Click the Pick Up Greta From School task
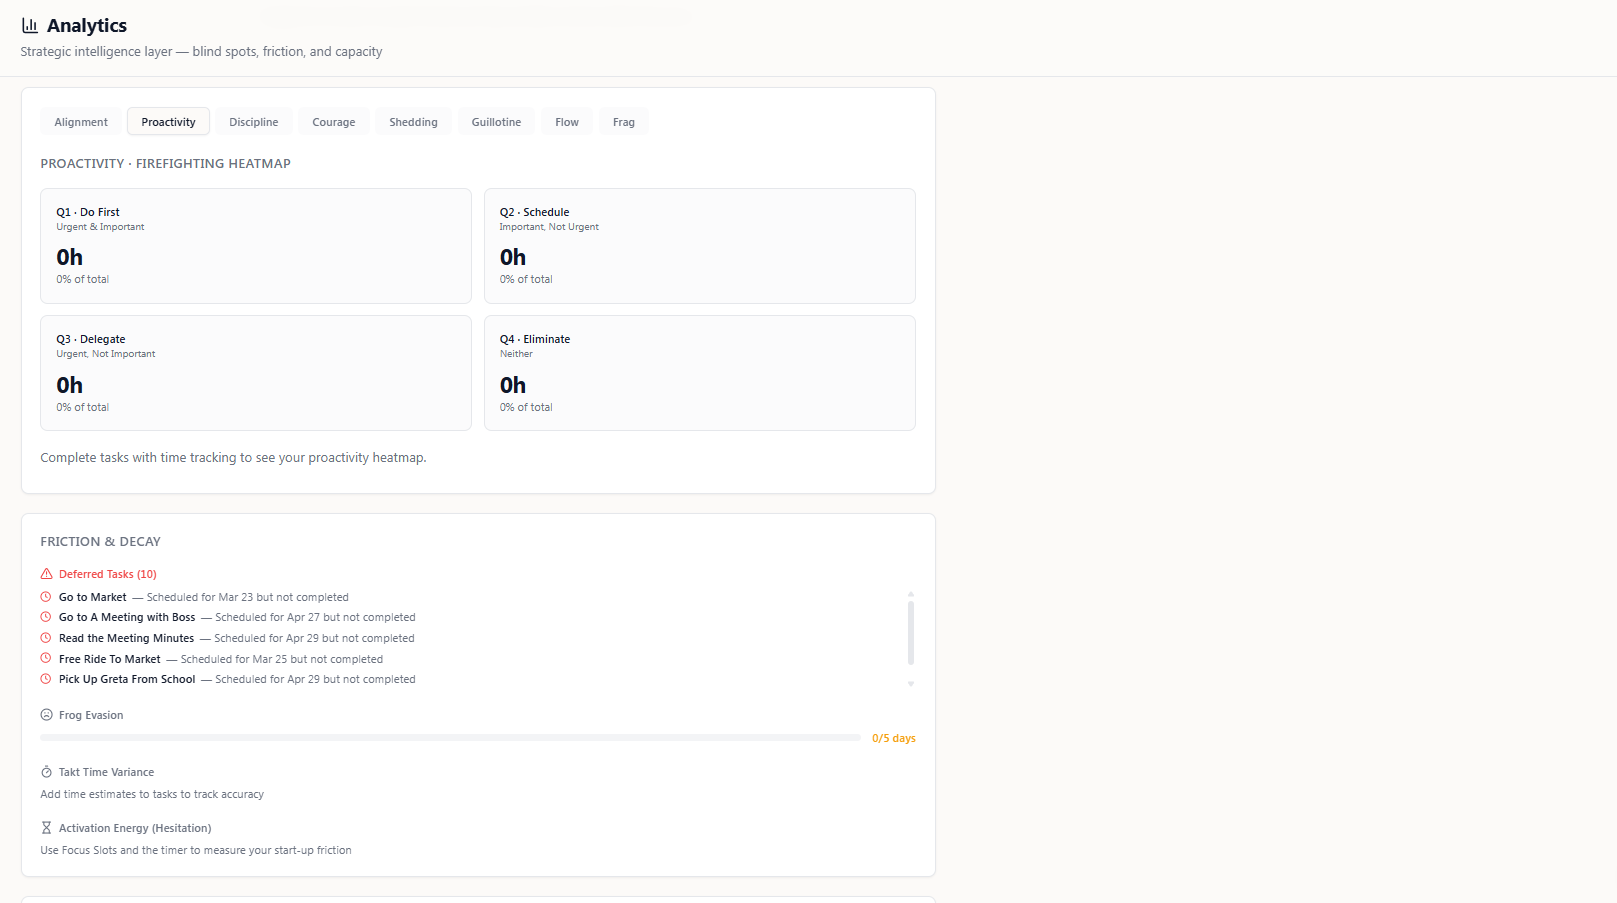The image size is (1617, 903). click(x=127, y=679)
